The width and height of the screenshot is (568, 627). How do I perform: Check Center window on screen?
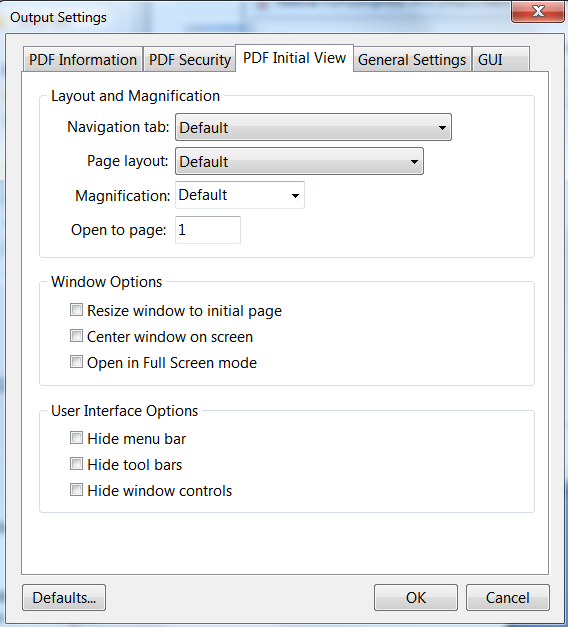[76, 335]
